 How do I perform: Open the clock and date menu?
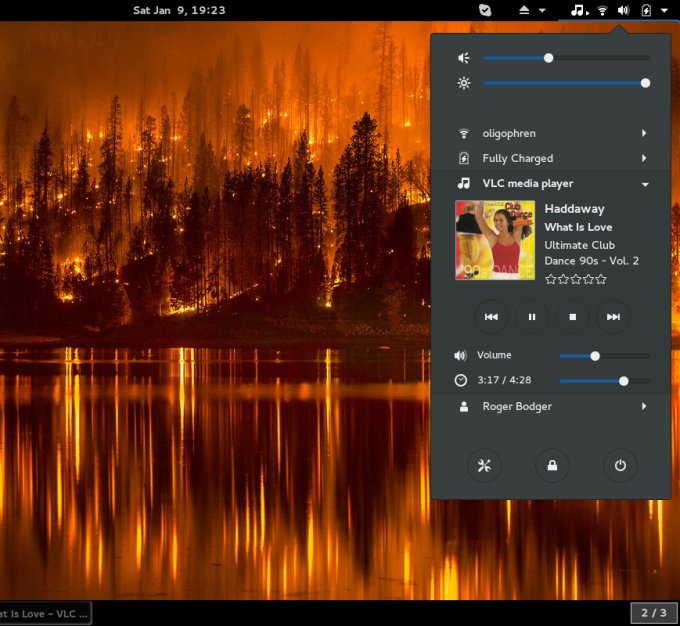tap(179, 10)
